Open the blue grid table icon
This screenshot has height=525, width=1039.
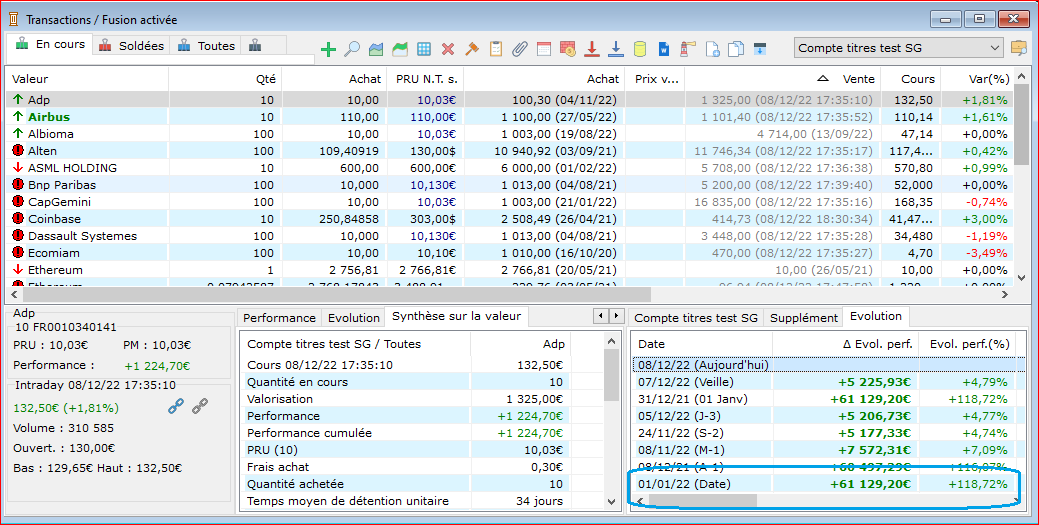point(424,48)
